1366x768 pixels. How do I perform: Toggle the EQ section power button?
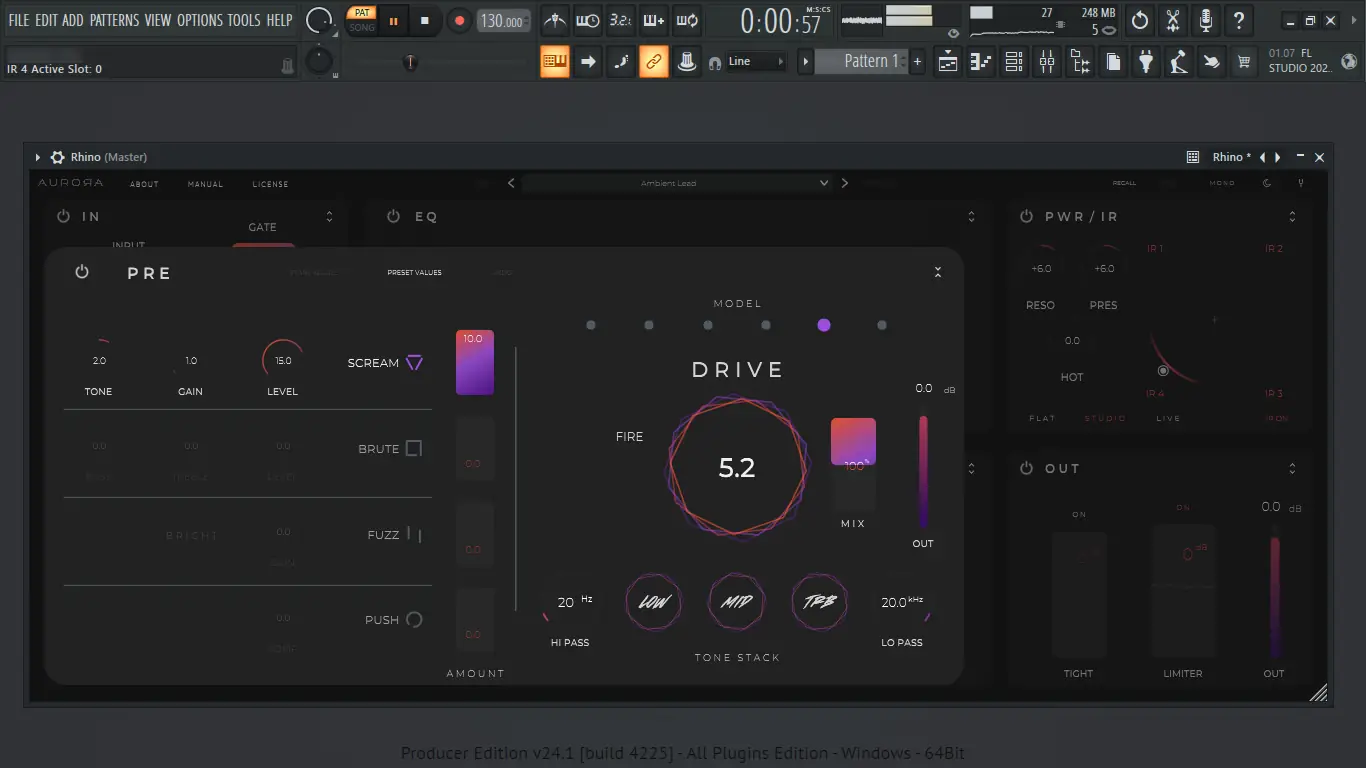[393, 216]
